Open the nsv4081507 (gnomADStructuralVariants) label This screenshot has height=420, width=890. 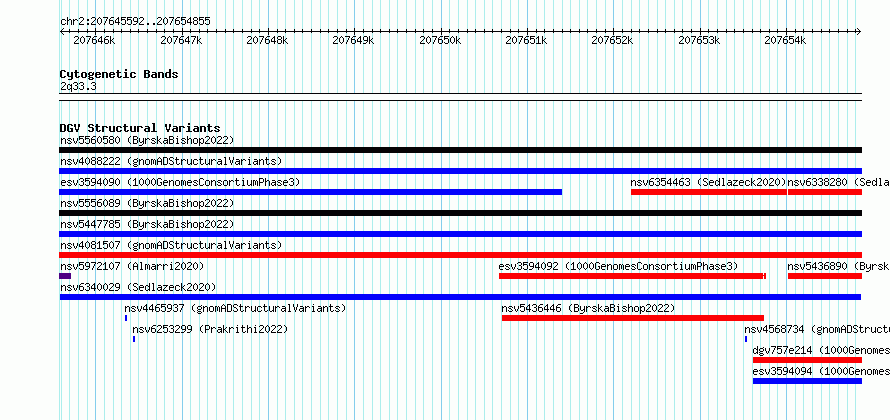171,245
